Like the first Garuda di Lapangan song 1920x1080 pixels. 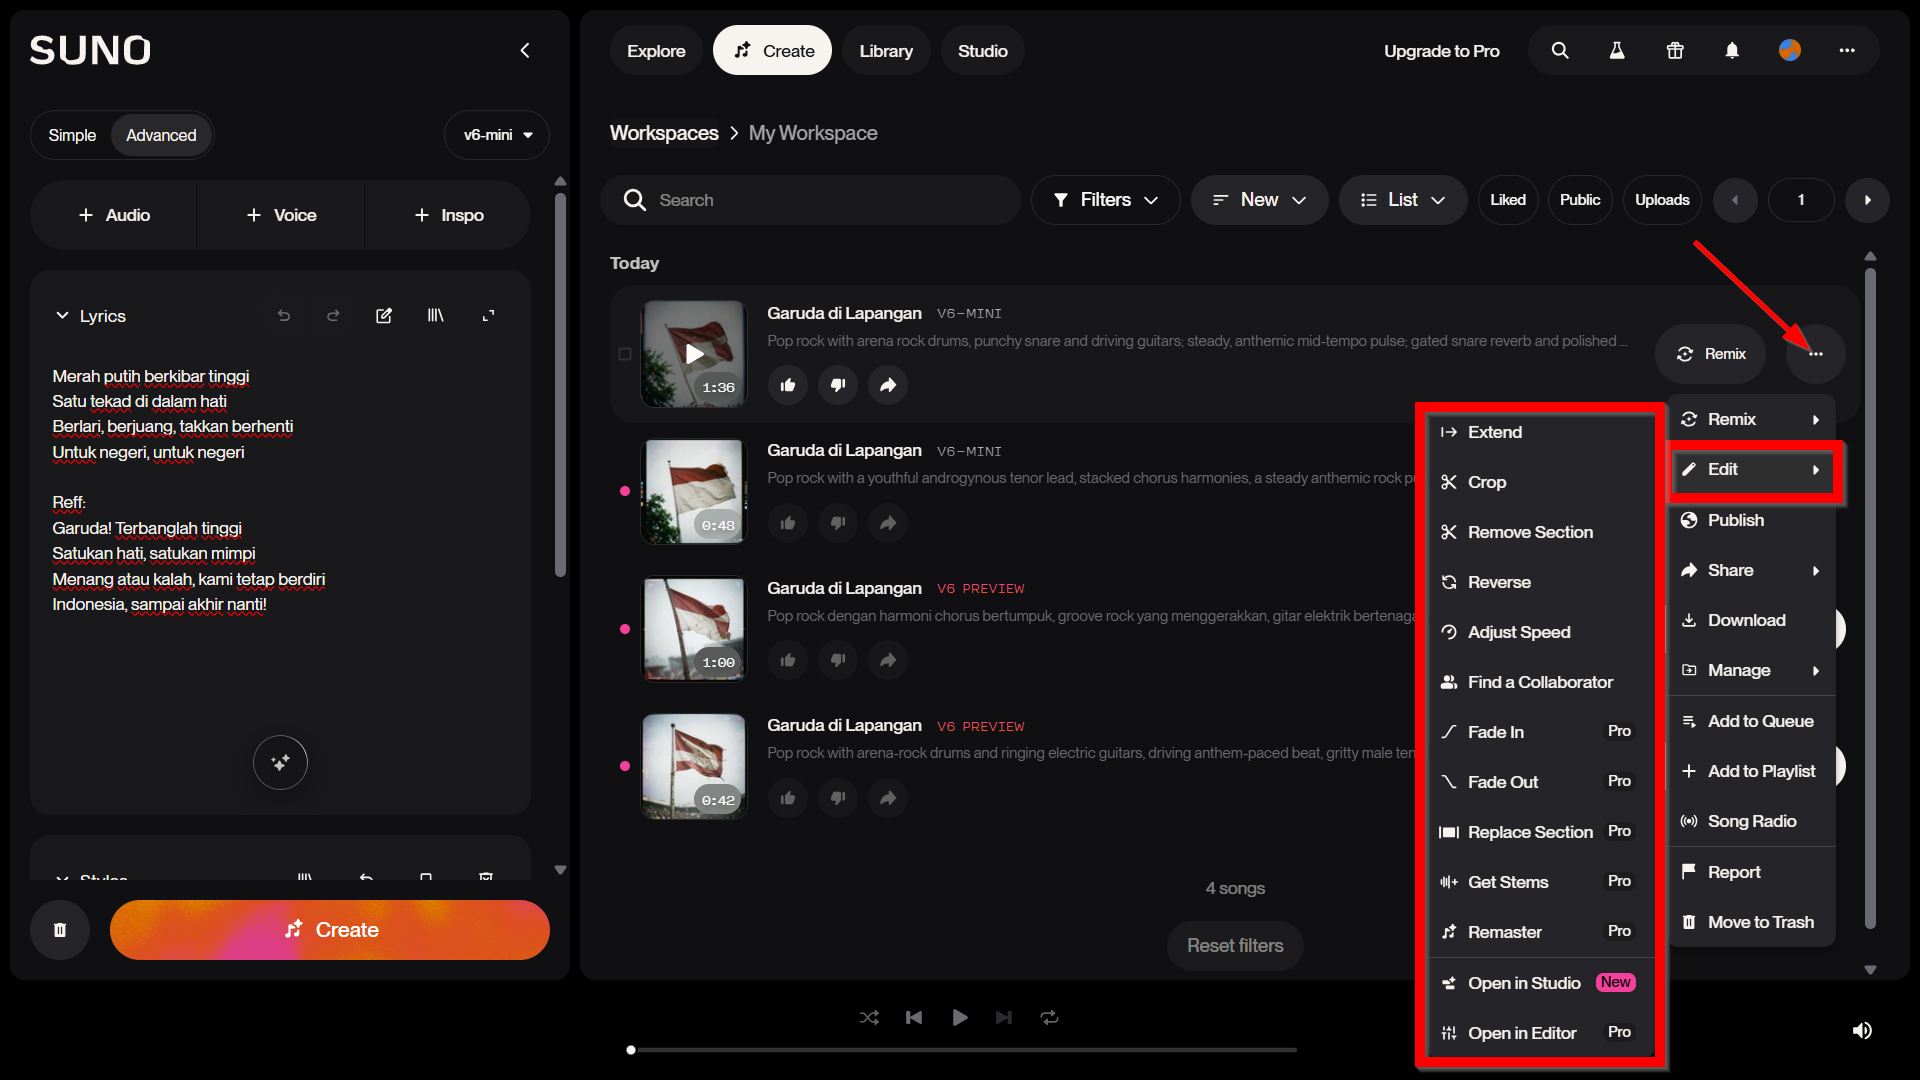pos(788,385)
